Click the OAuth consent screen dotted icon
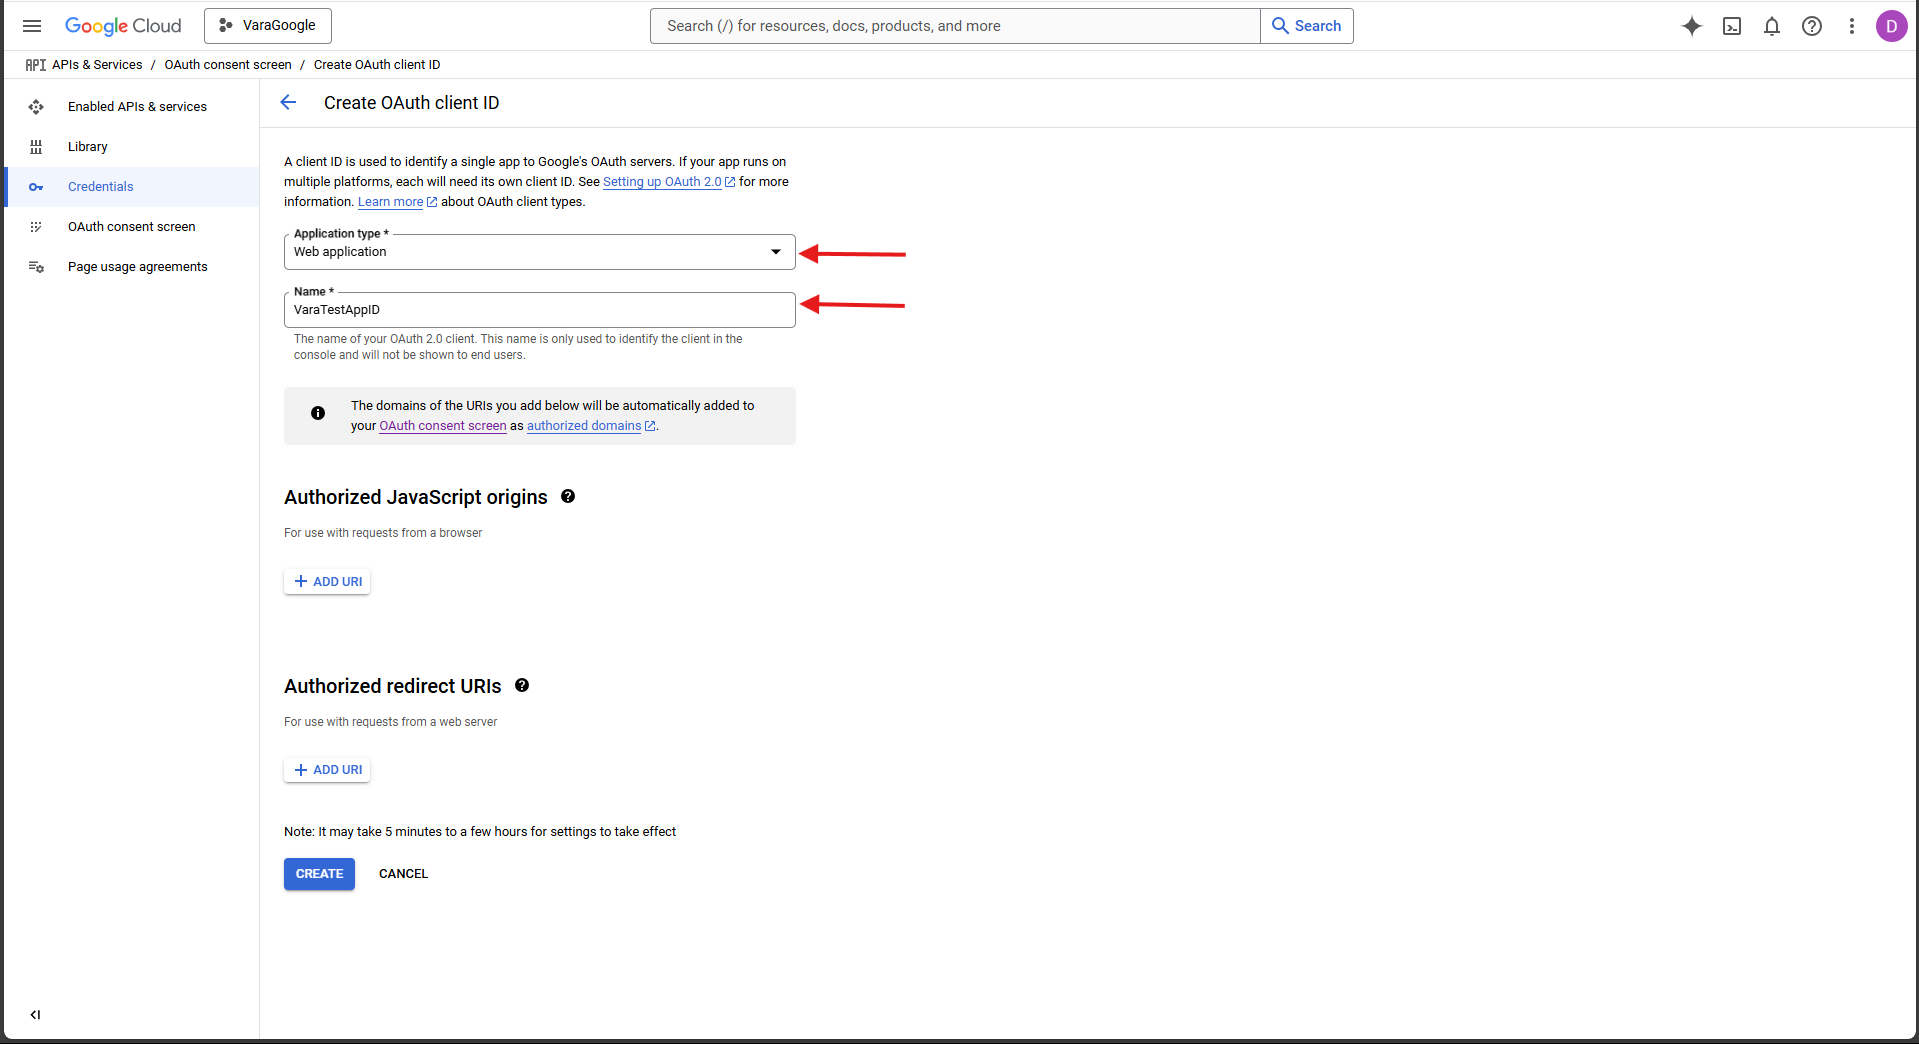This screenshot has height=1044, width=1919. (36, 227)
